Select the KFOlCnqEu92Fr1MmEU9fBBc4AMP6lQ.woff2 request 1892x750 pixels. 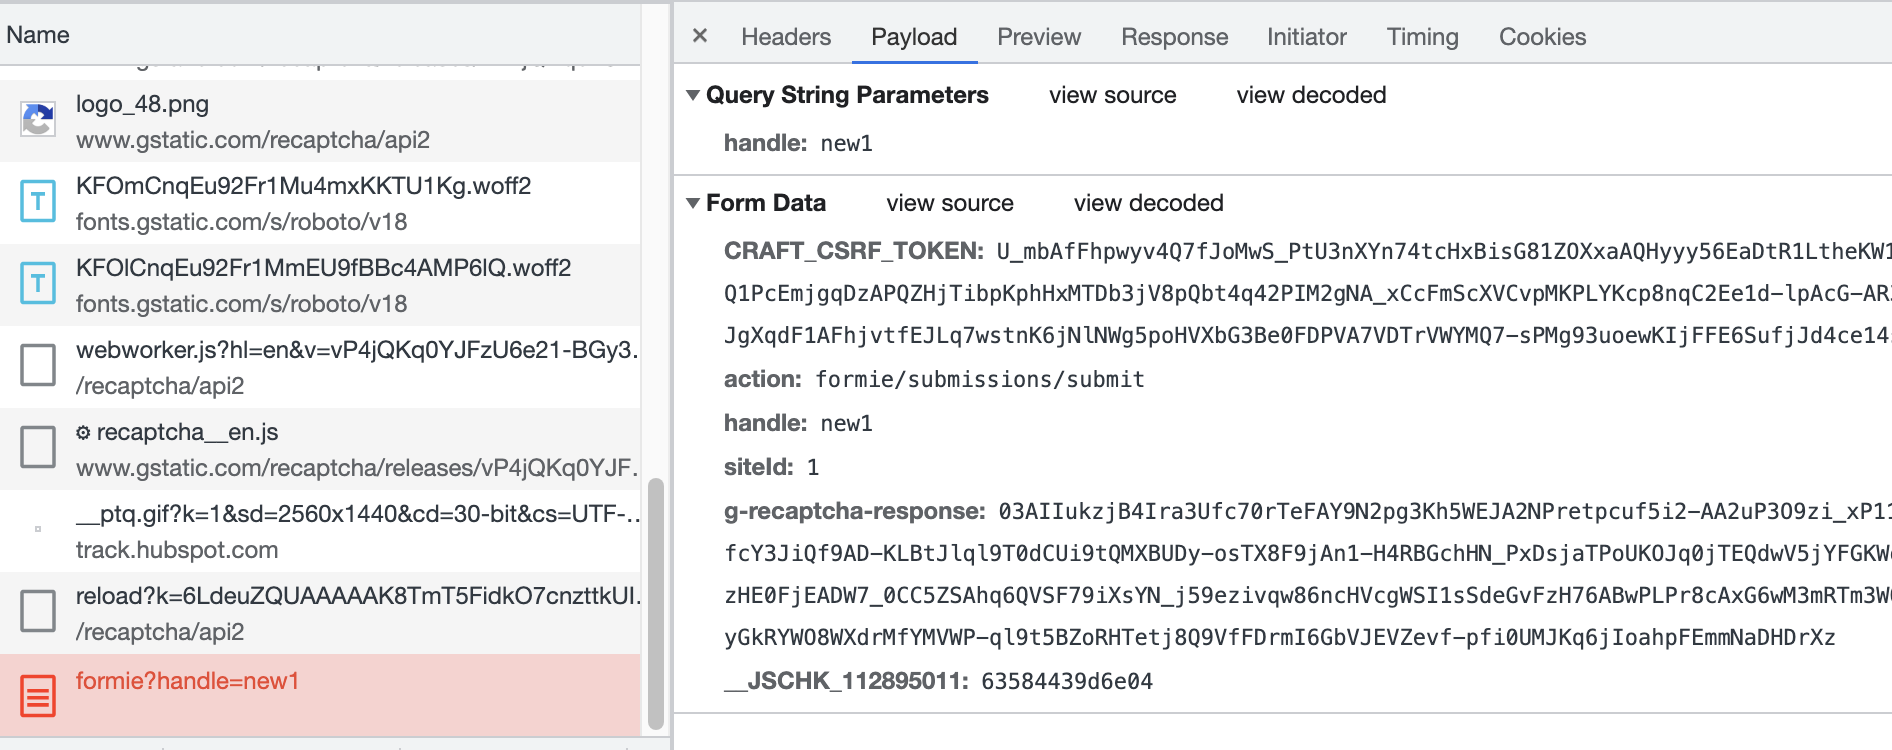(x=320, y=285)
